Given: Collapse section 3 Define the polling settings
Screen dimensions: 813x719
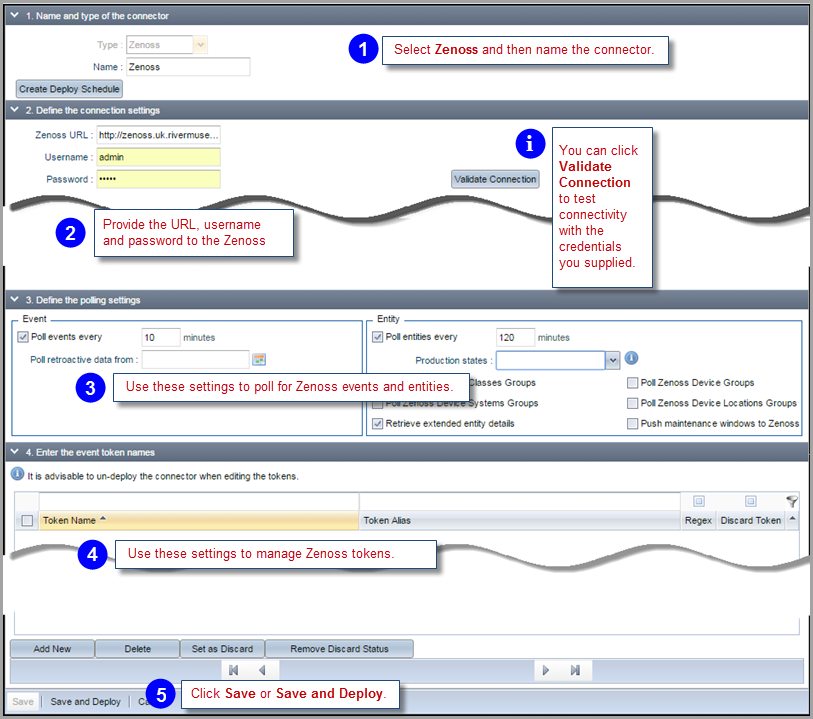Looking at the screenshot, I should tap(15, 300).
